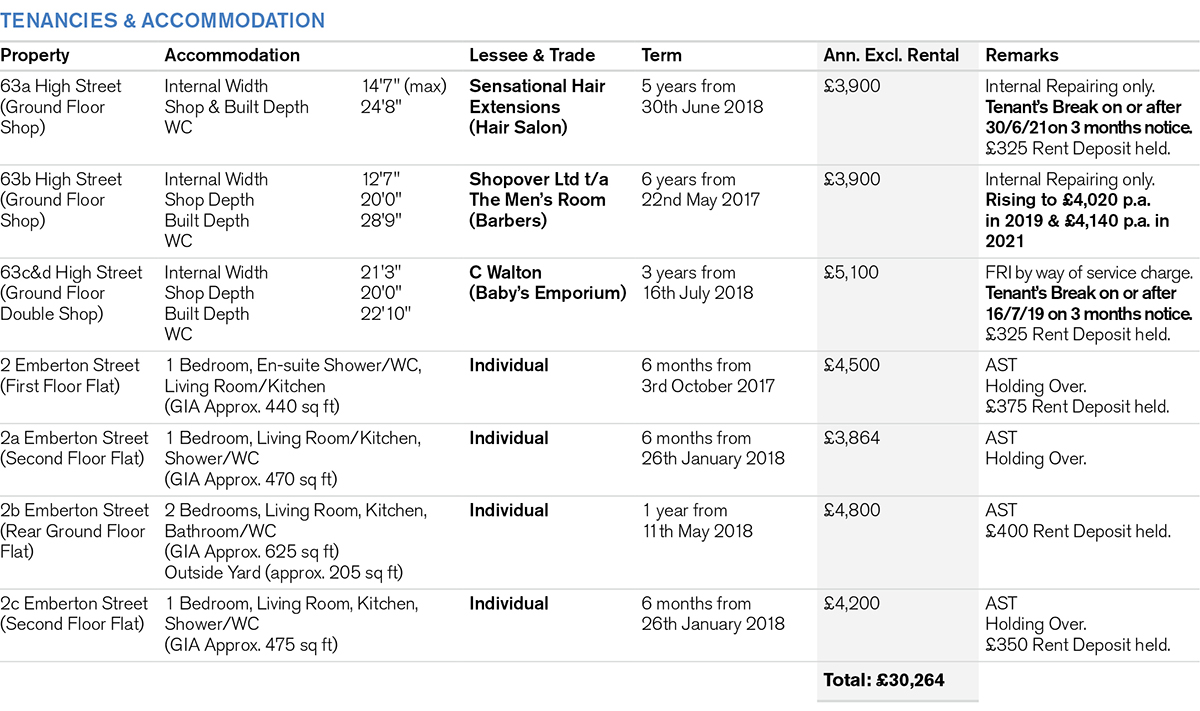Screen dimensions: 1200x711
Task: Click the Term column header
Action: point(661,56)
